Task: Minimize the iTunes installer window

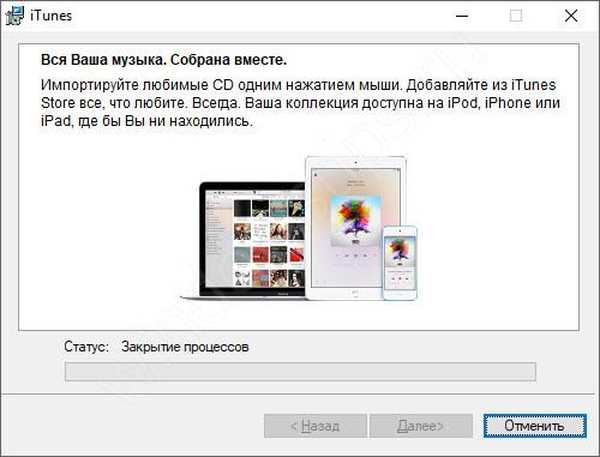Action: [x=462, y=16]
